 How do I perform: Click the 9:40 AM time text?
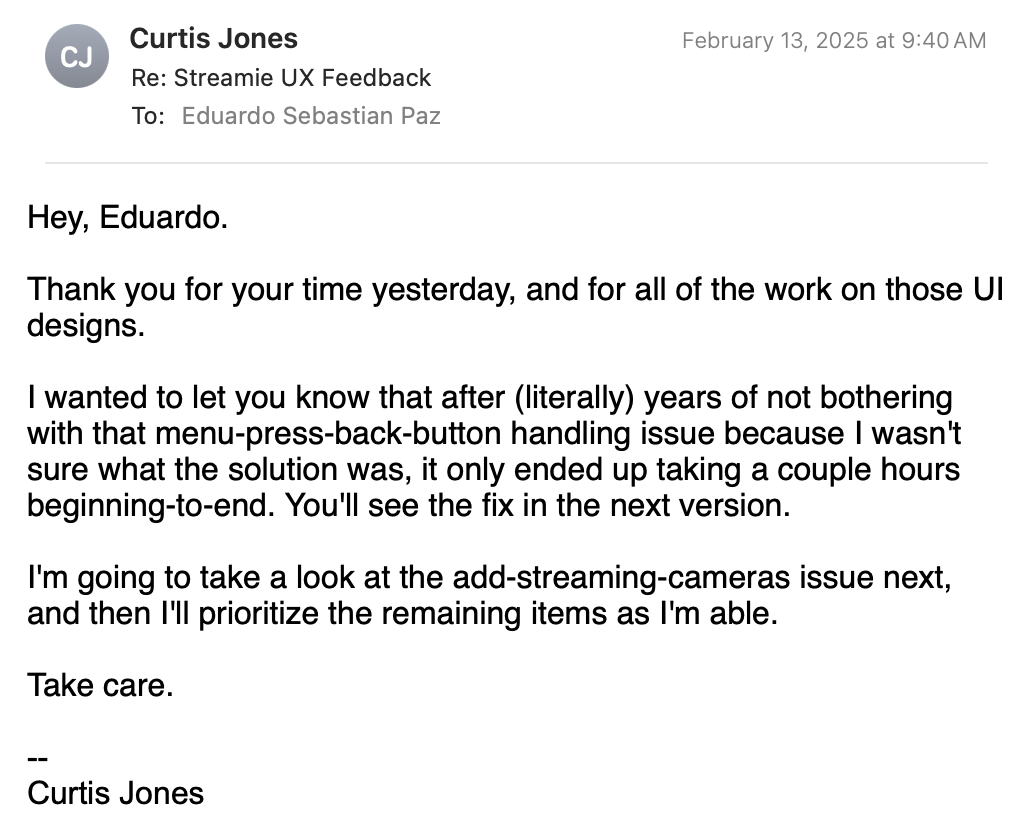[x=944, y=40]
